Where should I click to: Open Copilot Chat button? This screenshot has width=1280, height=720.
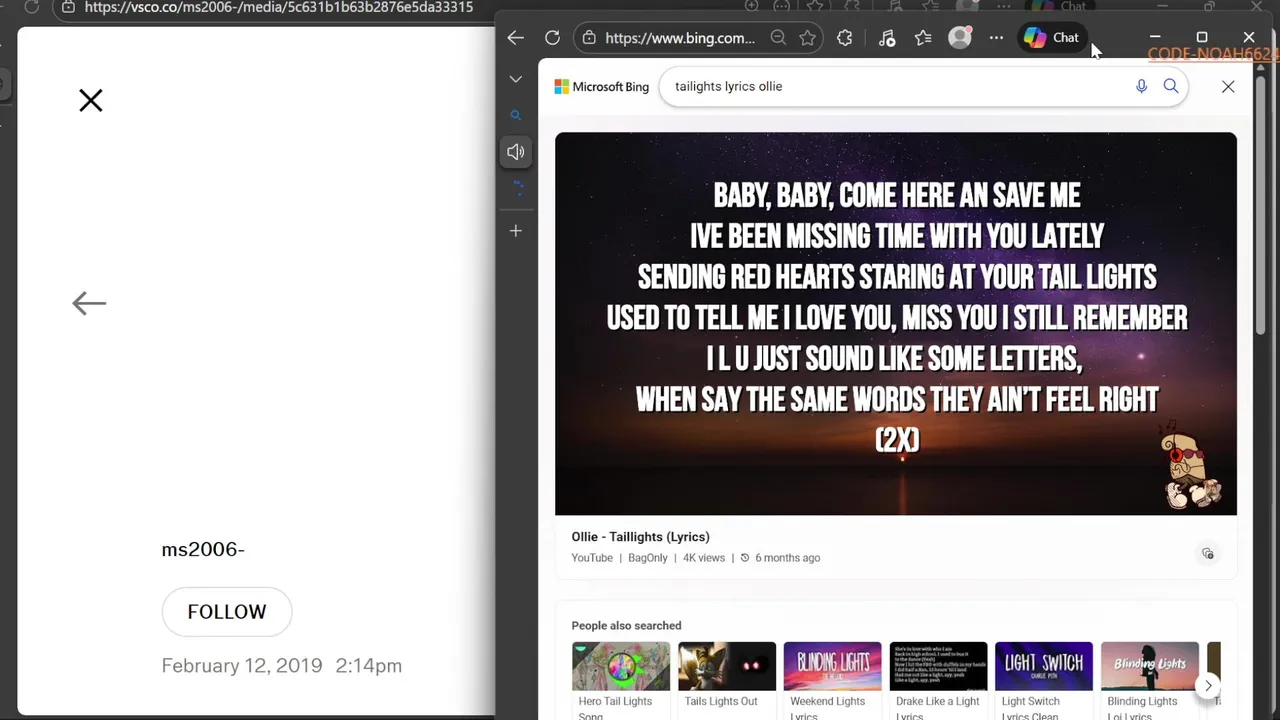pyautogui.click(x=1051, y=38)
